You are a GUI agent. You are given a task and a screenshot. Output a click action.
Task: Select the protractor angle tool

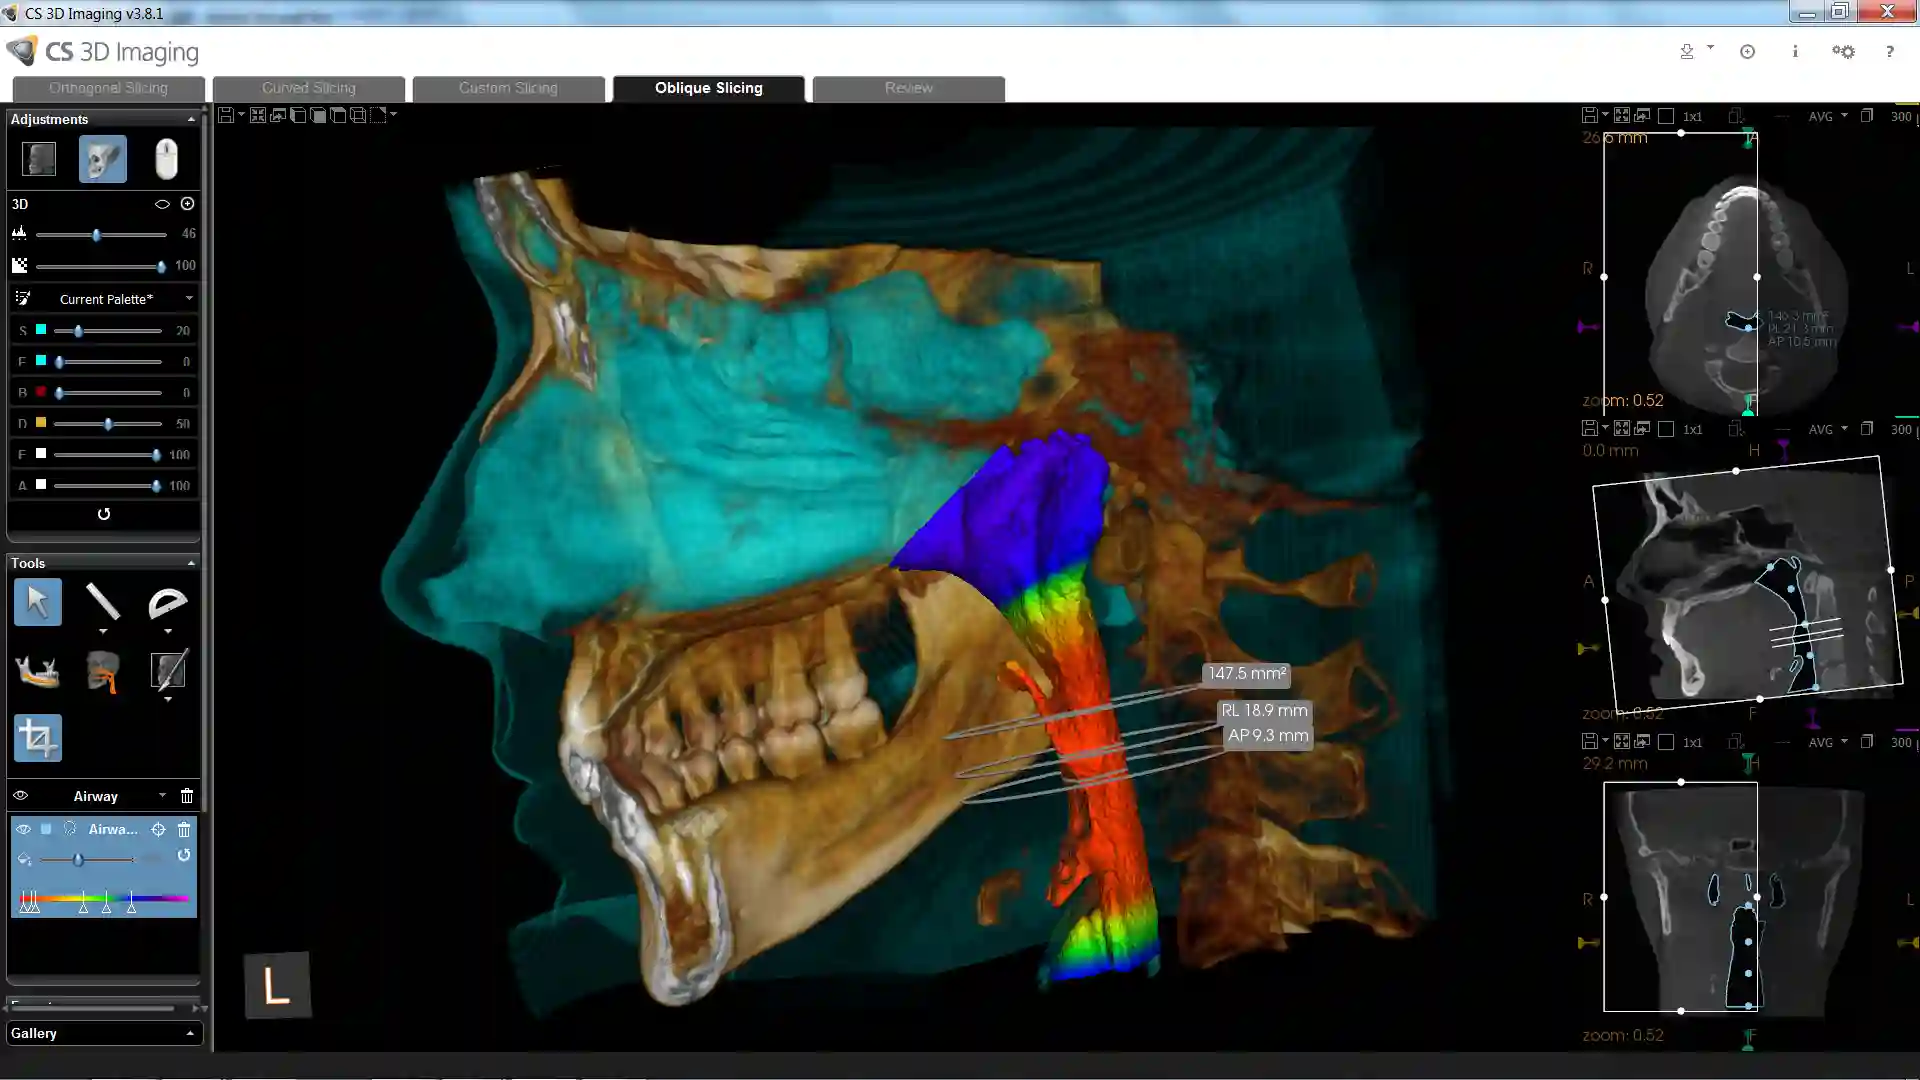point(167,602)
